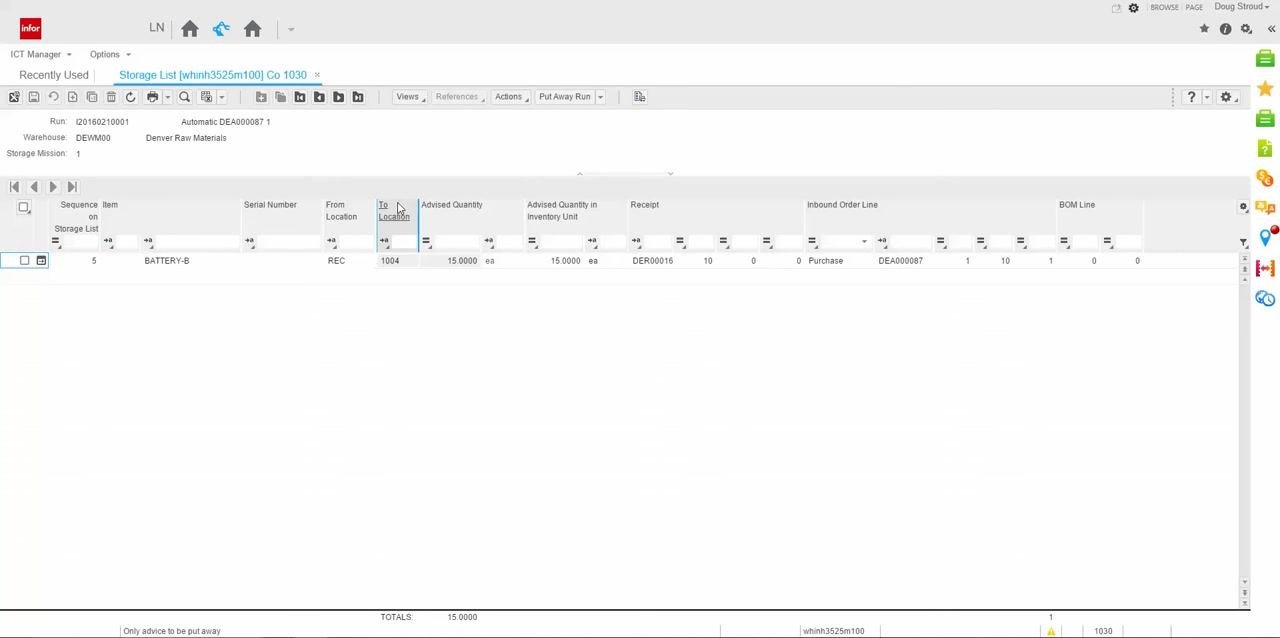Click the blue process navigator icon
This screenshot has height=638, width=1280.
coord(221,29)
